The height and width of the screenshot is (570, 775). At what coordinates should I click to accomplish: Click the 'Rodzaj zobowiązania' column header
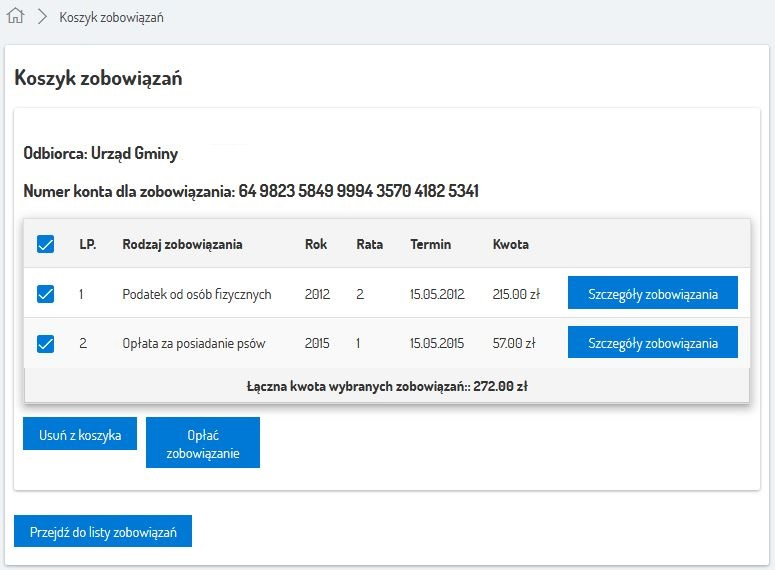click(x=182, y=244)
